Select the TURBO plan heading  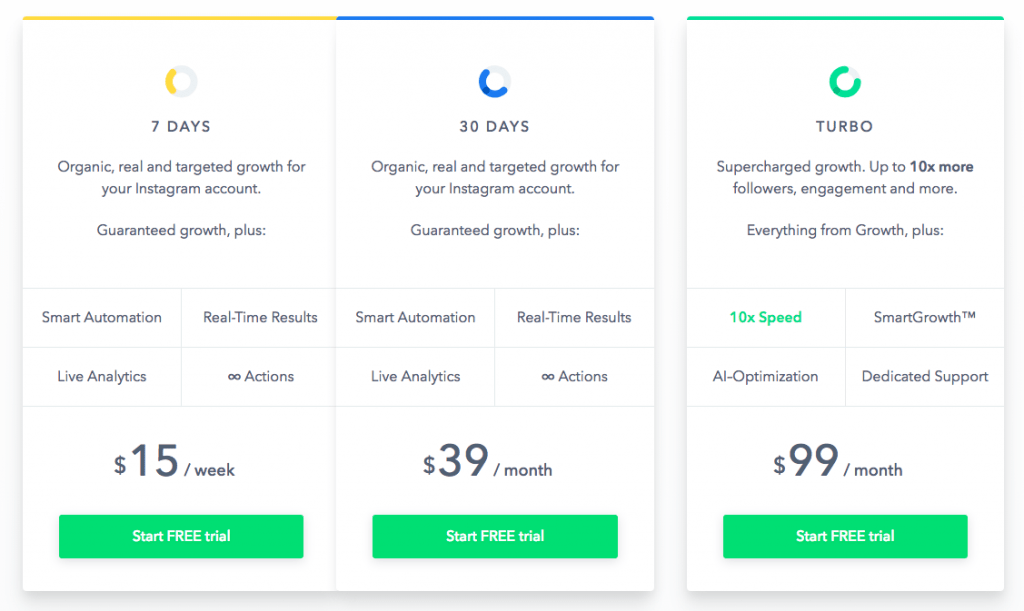844,127
